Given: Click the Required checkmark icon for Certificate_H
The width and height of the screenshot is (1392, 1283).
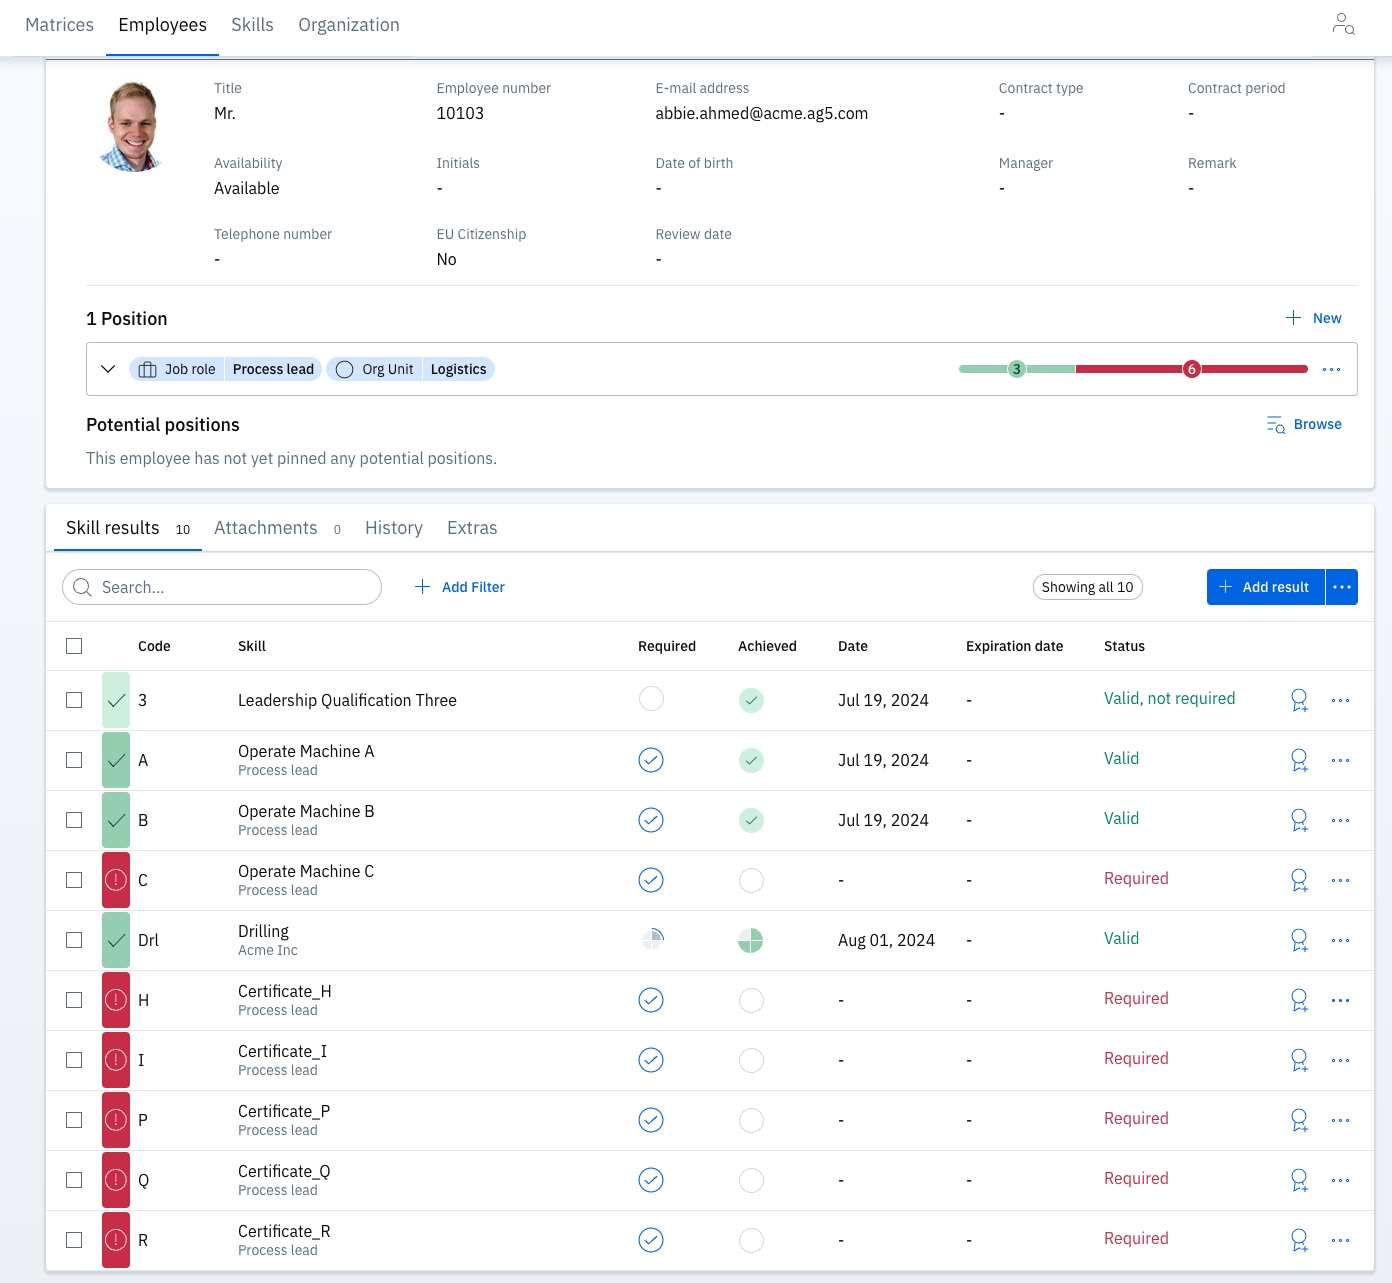Looking at the screenshot, I should (x=651, y=1000).
